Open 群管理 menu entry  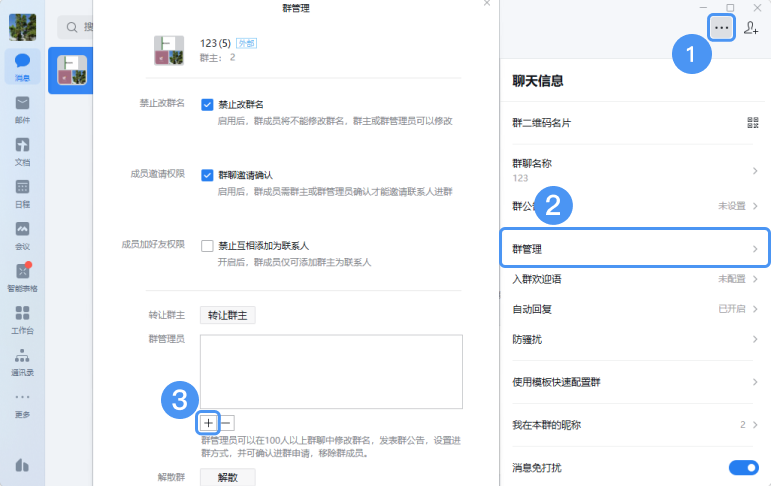[x=635, y=248]
